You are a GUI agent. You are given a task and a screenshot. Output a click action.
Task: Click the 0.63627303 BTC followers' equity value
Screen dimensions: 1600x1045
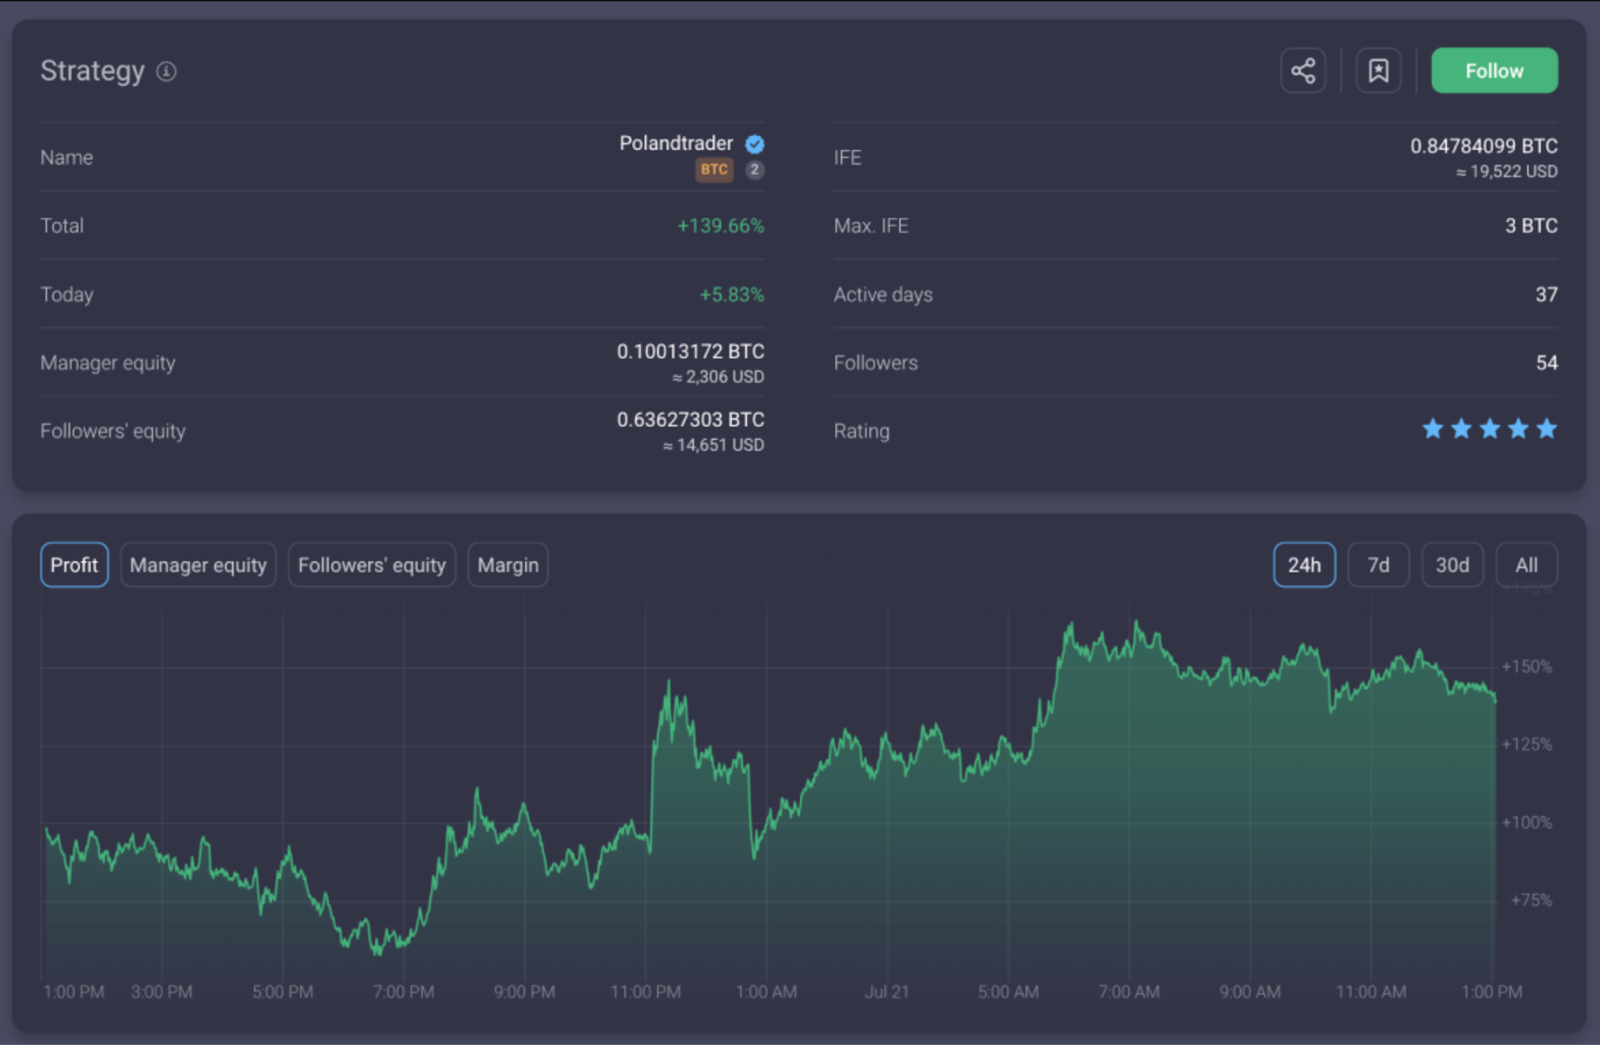point(690,420)
